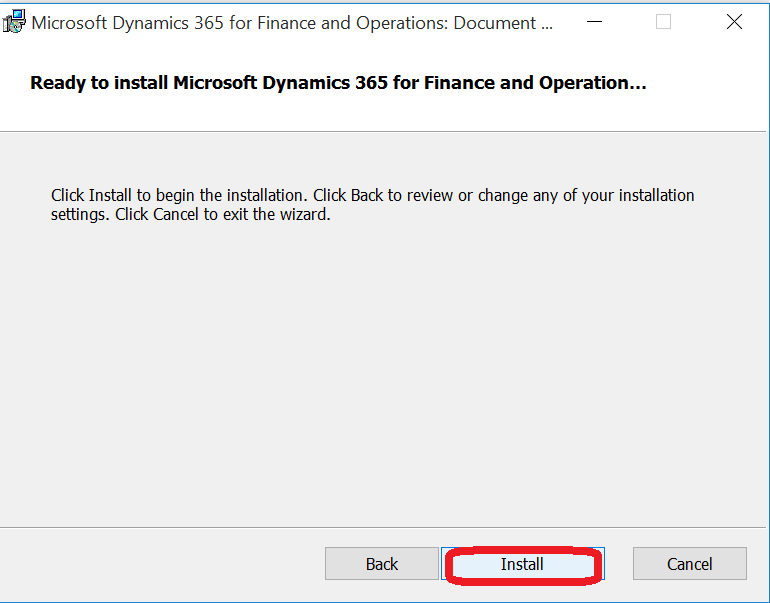This screenshot has height=603, width=770.
Task: Go to the previous step with Back
Action: click(x=381, y=564)
